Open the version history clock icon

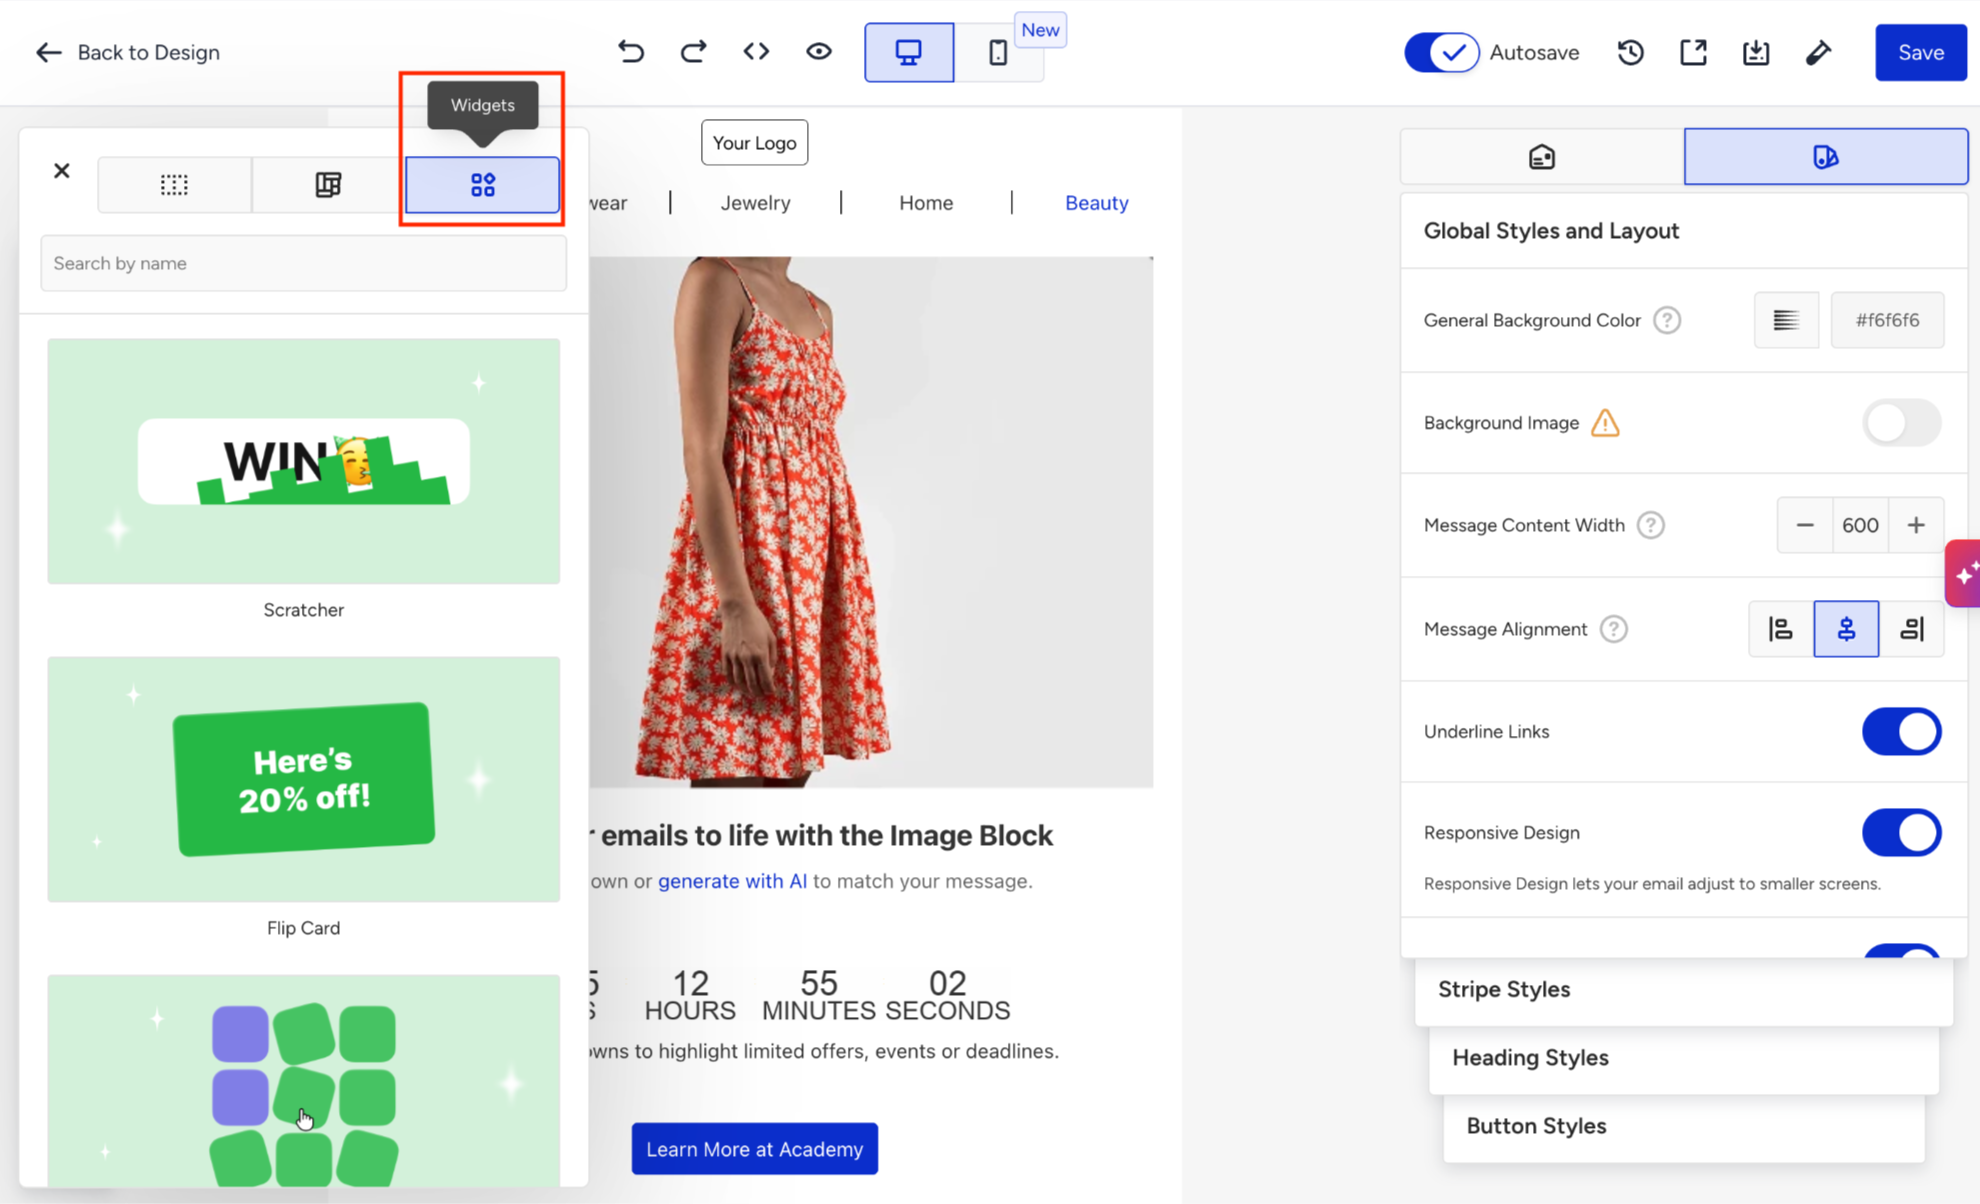click(x=1631, y=52)
